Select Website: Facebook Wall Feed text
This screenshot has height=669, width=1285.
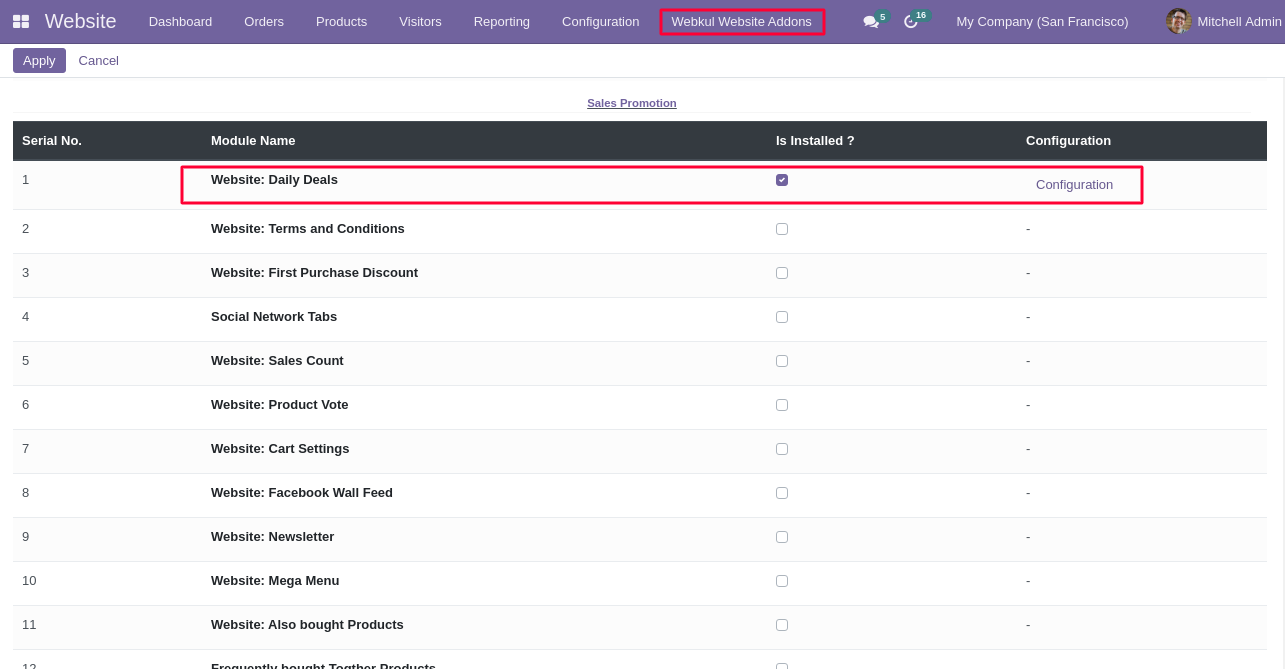pos(302,492)
